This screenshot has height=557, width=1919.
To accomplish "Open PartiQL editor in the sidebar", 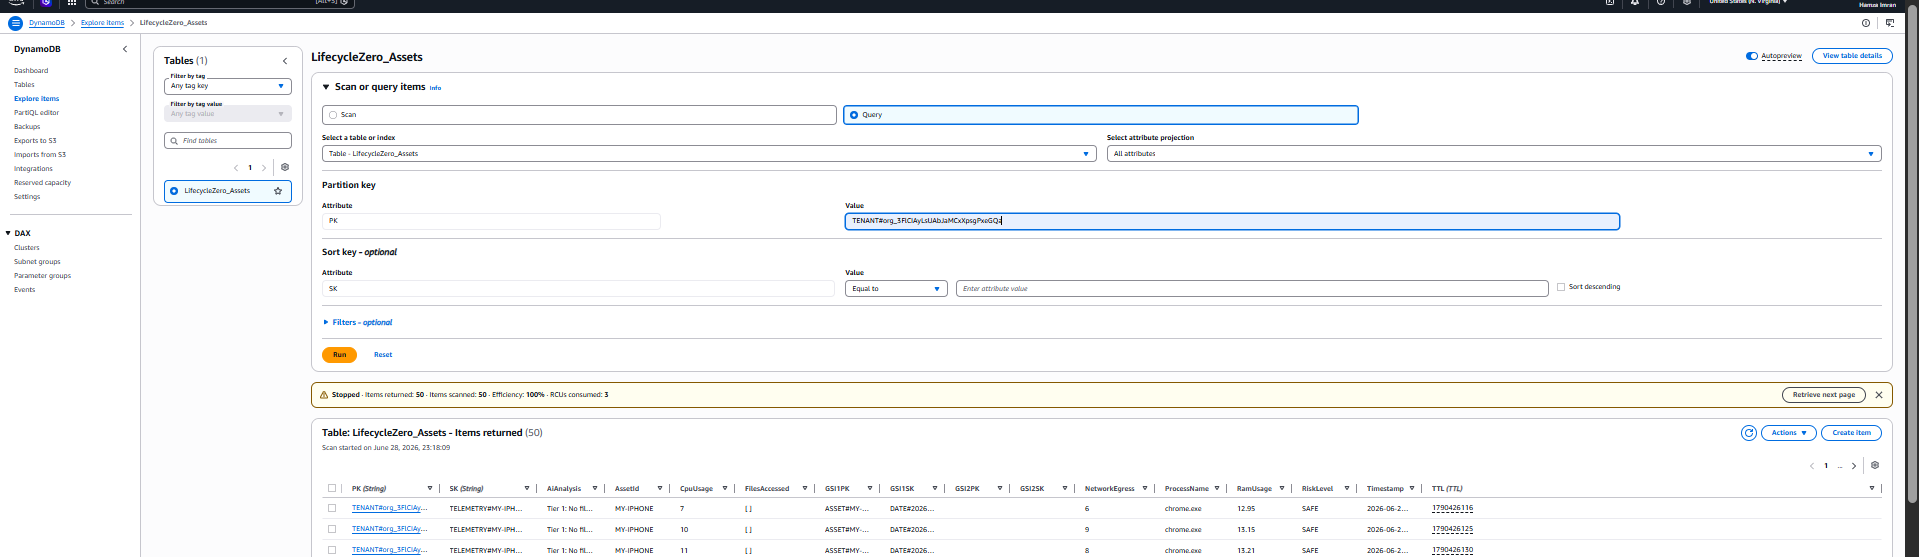I will pyautogui.click(x=37, y=113).
